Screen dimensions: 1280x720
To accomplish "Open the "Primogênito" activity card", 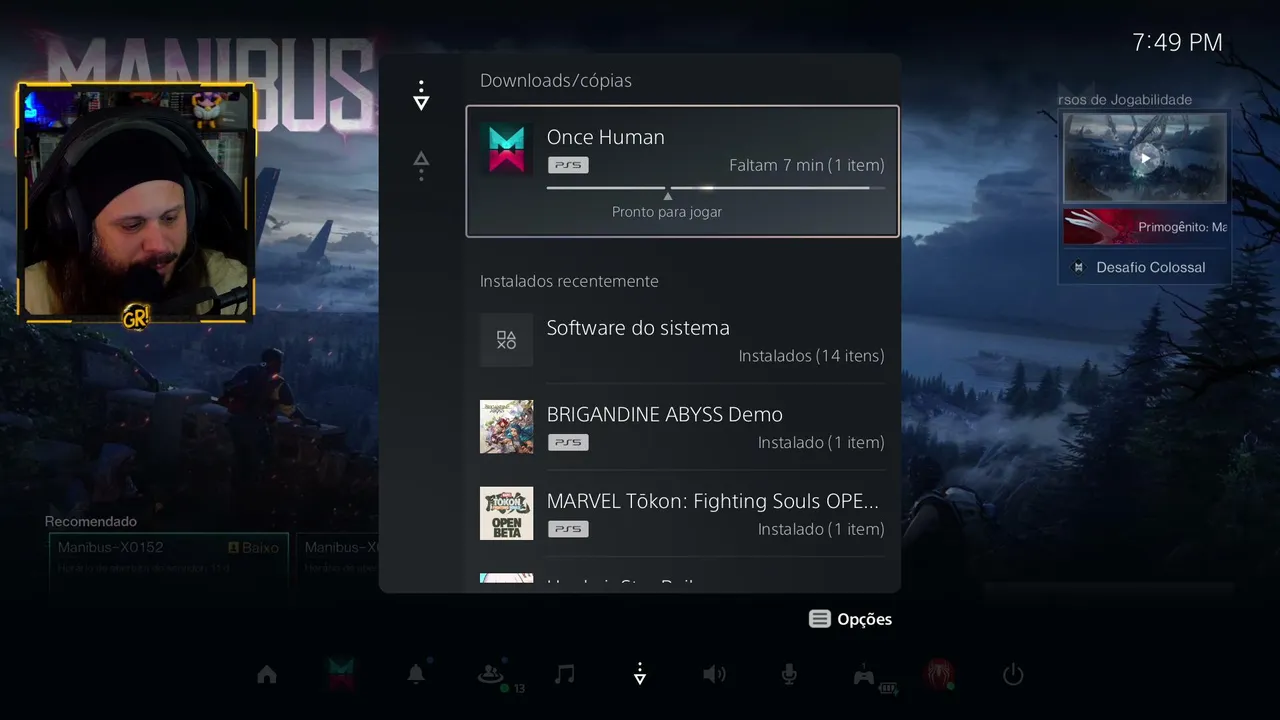I will click(x=1145, y=227).
